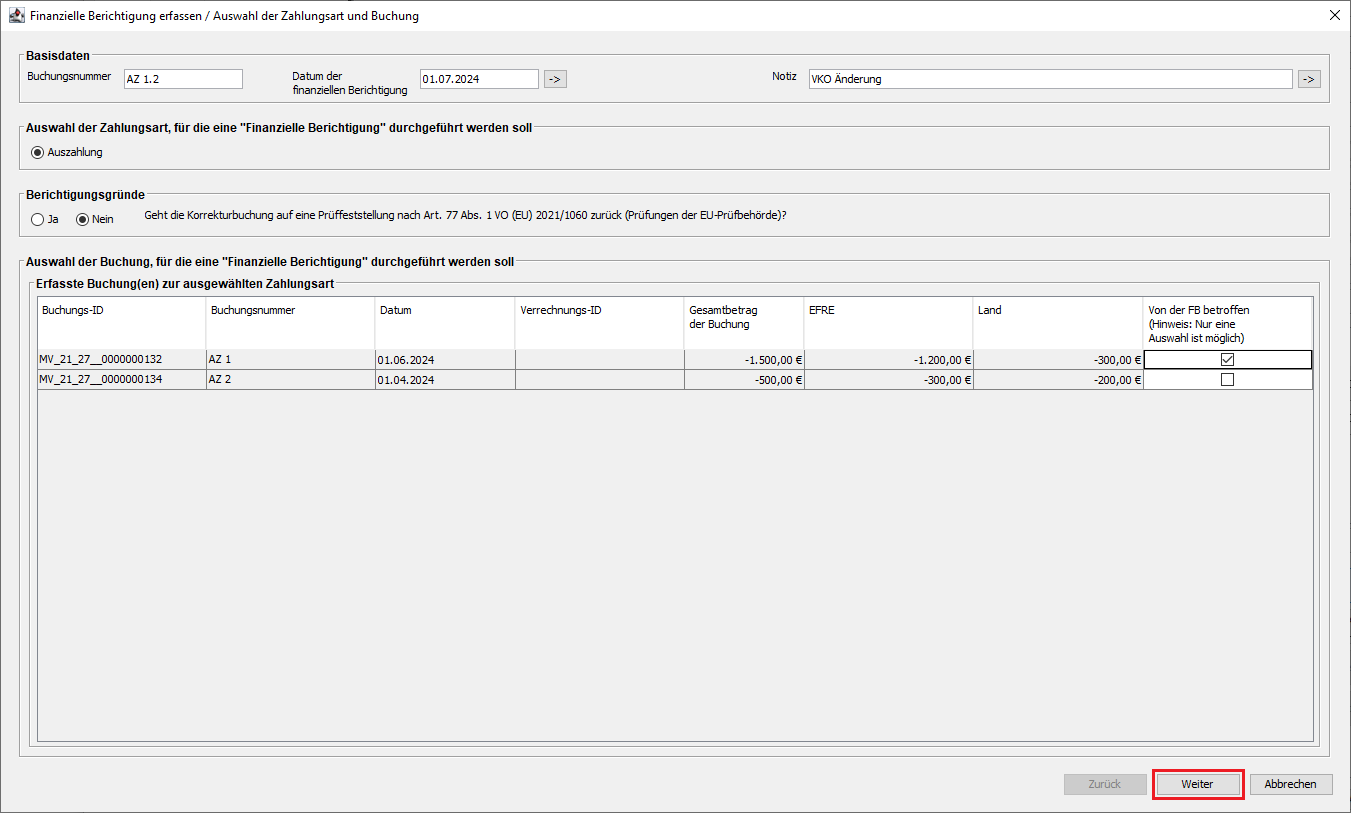Image resolution: width=1351 pixels, height=813 pixels.
Task: Click the Notiz text field
Action: click(1050, 79)
